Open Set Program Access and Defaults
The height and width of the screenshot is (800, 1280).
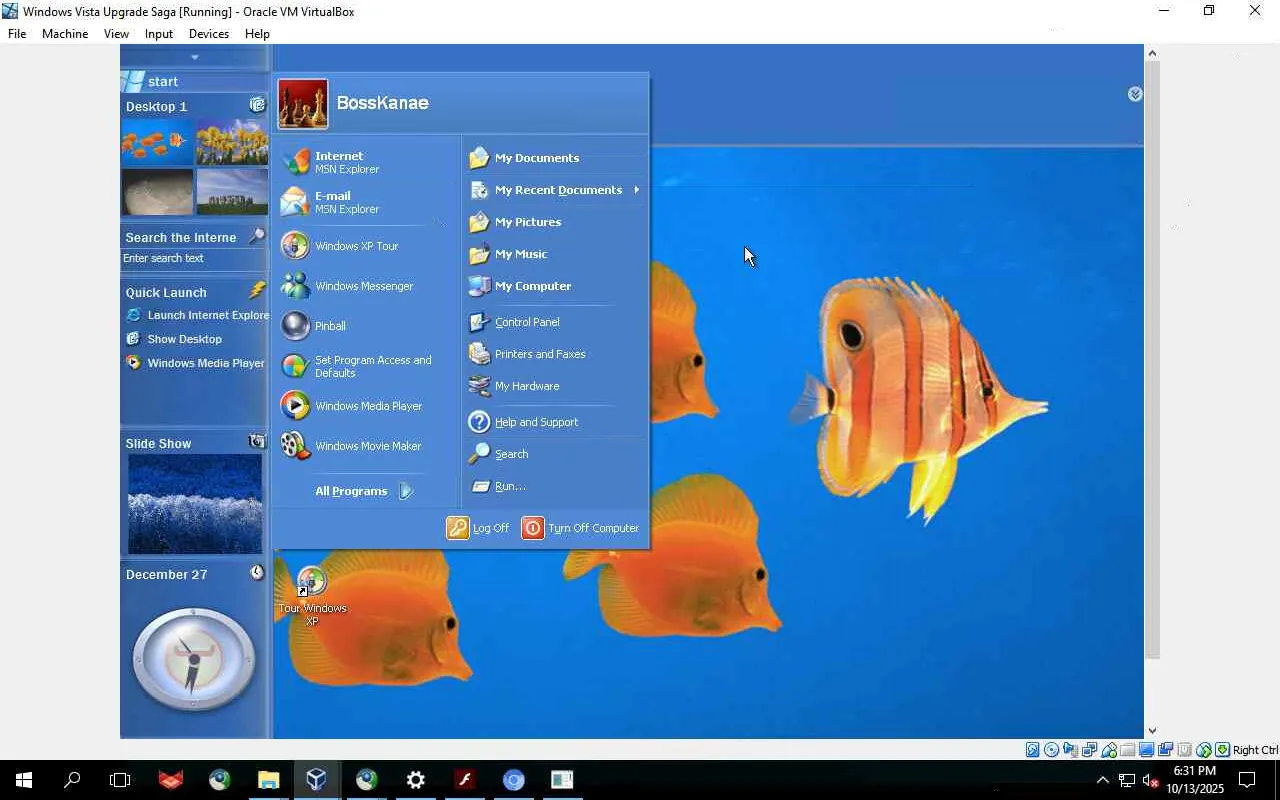tap(365, 366)
